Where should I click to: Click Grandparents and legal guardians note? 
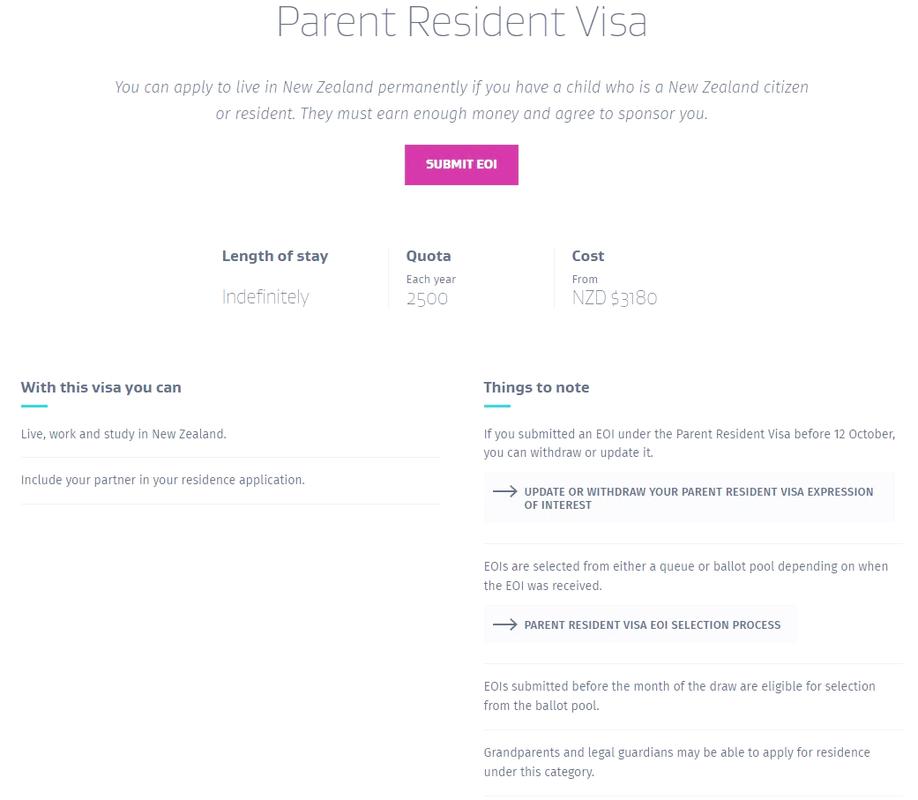click(676, 762)
